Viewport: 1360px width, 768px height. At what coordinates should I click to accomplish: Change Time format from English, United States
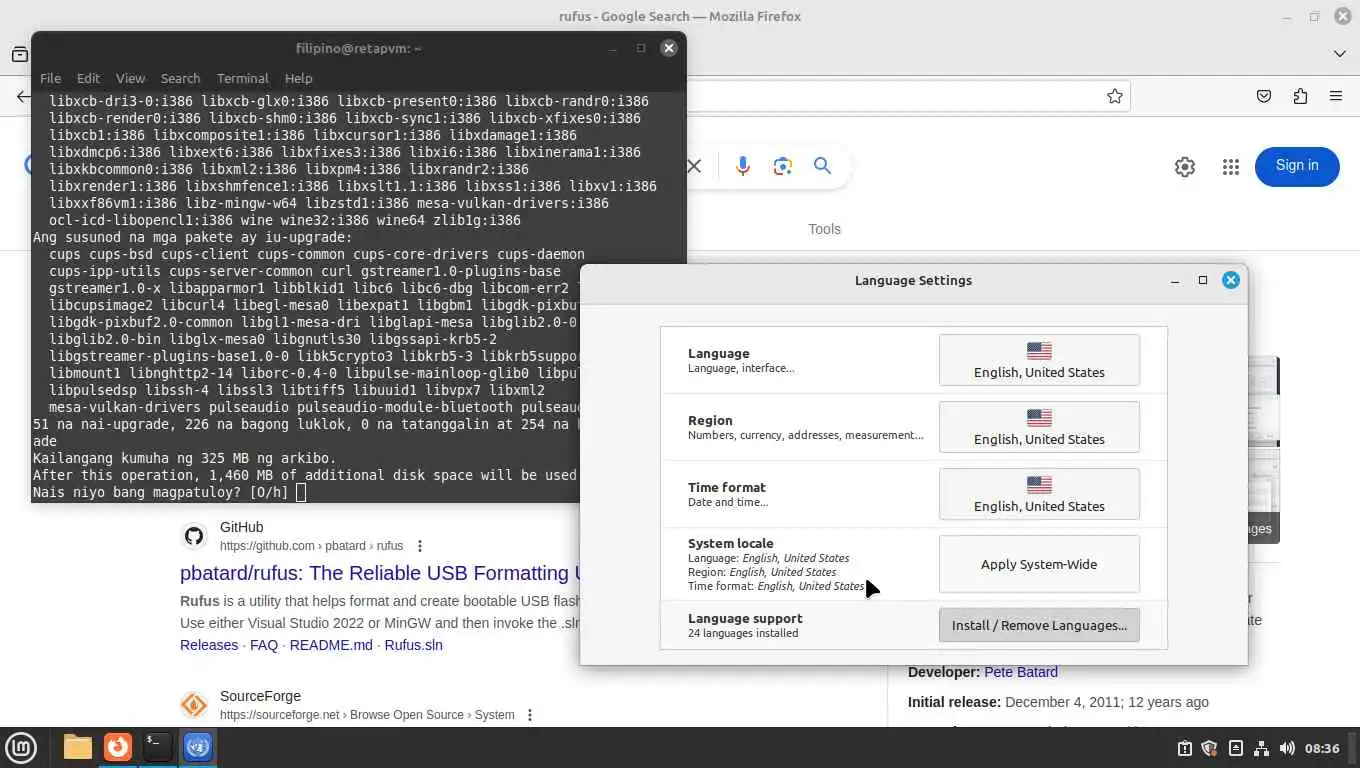click(x=1039, y=494)
